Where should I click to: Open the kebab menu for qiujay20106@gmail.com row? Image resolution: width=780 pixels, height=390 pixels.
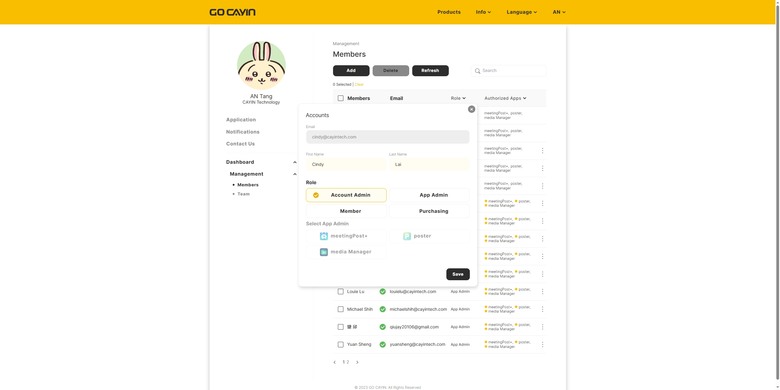point(542,327)
